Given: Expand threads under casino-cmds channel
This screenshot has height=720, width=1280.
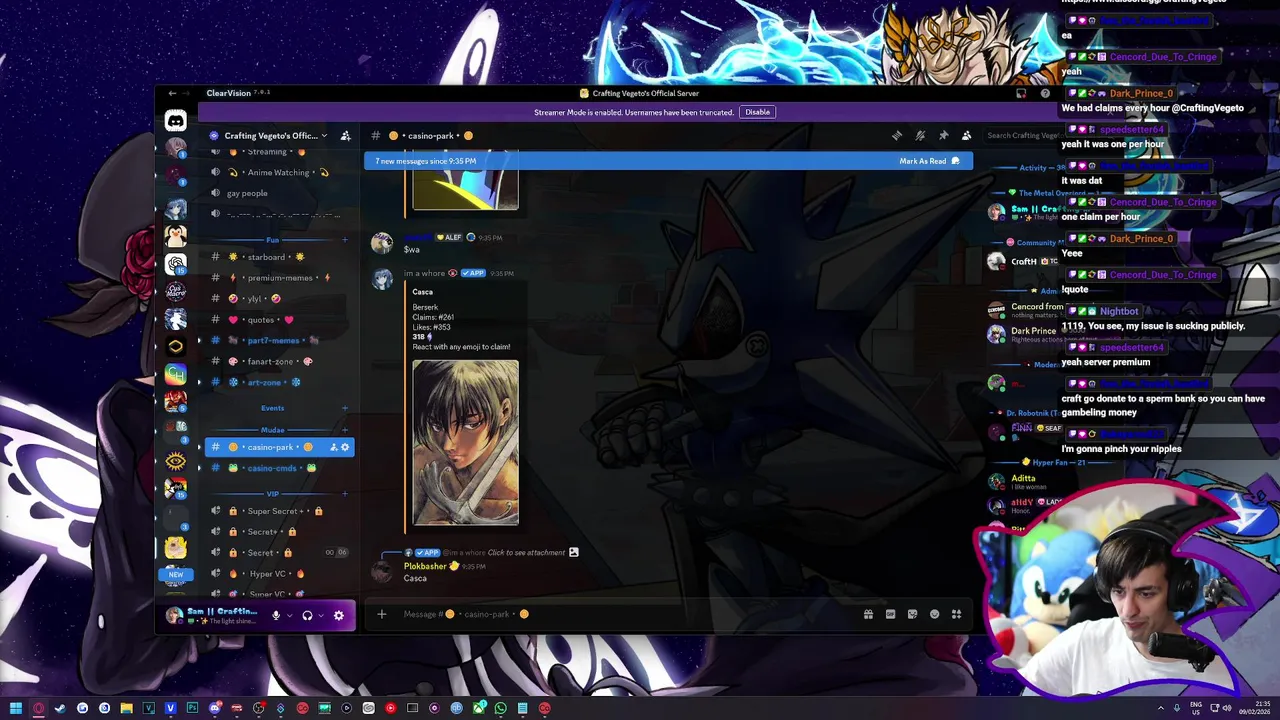Looking at the screenshot, I should coord(199,468).
